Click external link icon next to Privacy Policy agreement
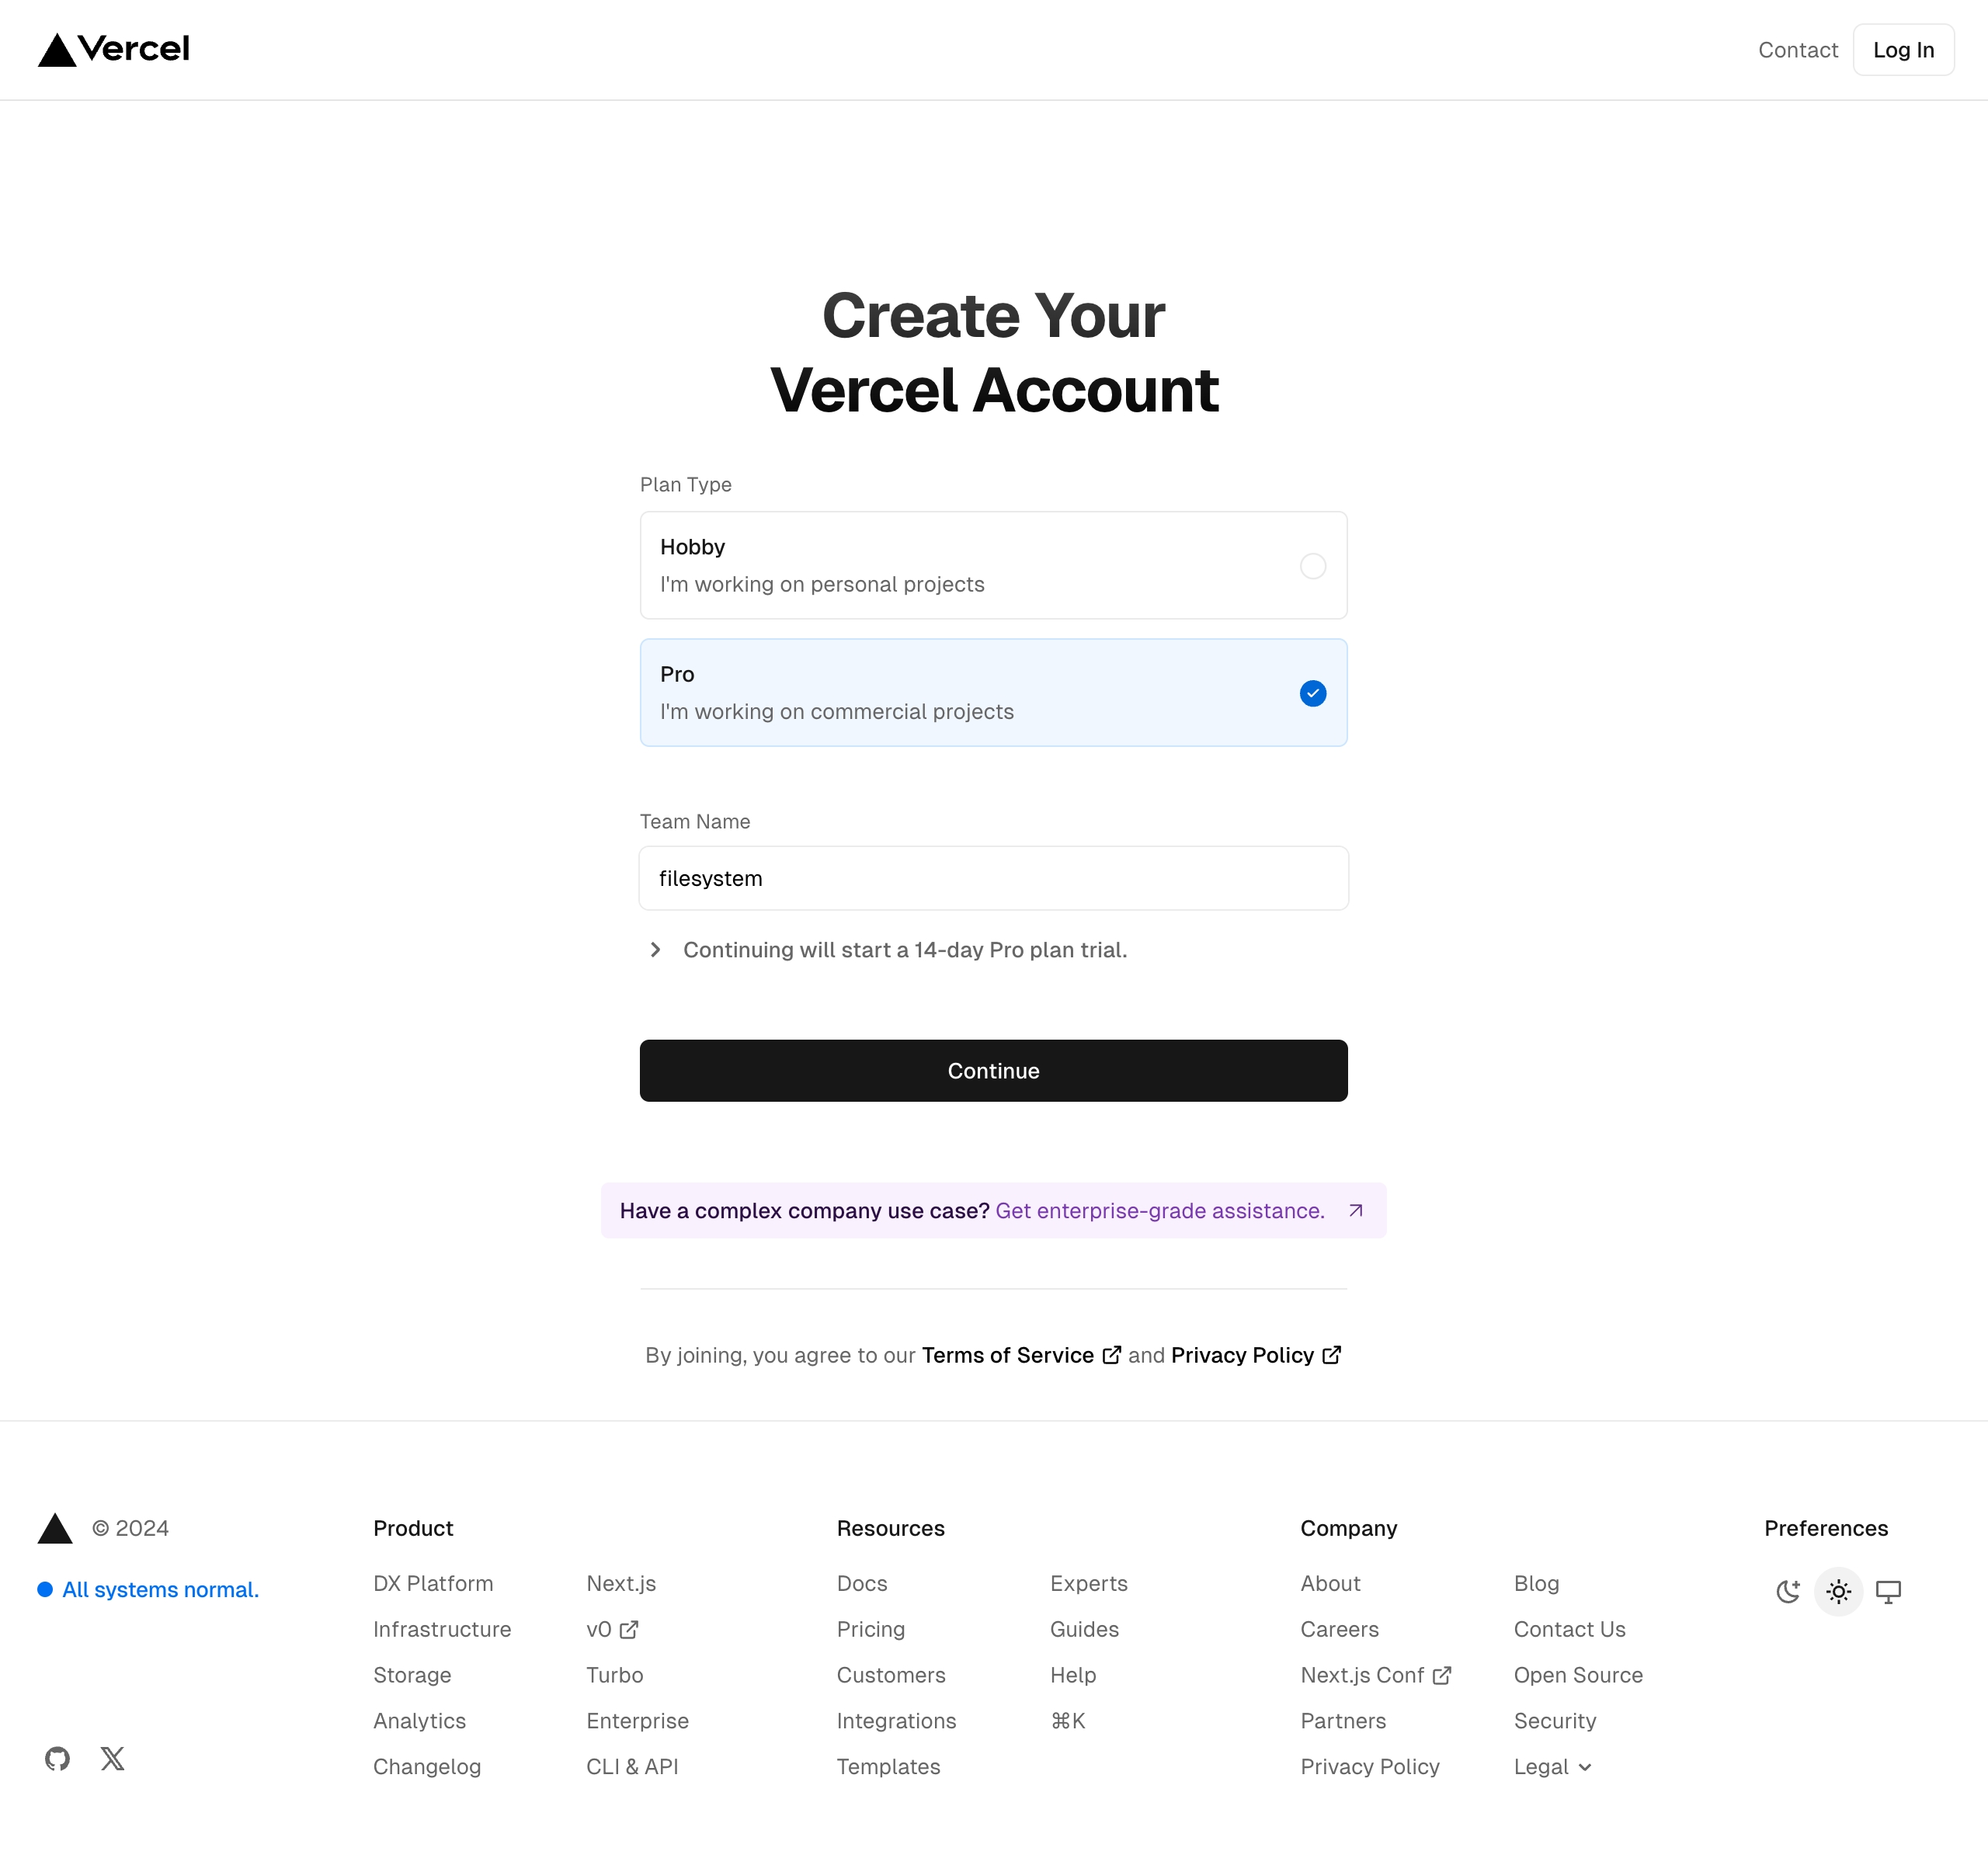Image resolution: width=1988 pixels, height=1865 pixels. (1331, 1355)
